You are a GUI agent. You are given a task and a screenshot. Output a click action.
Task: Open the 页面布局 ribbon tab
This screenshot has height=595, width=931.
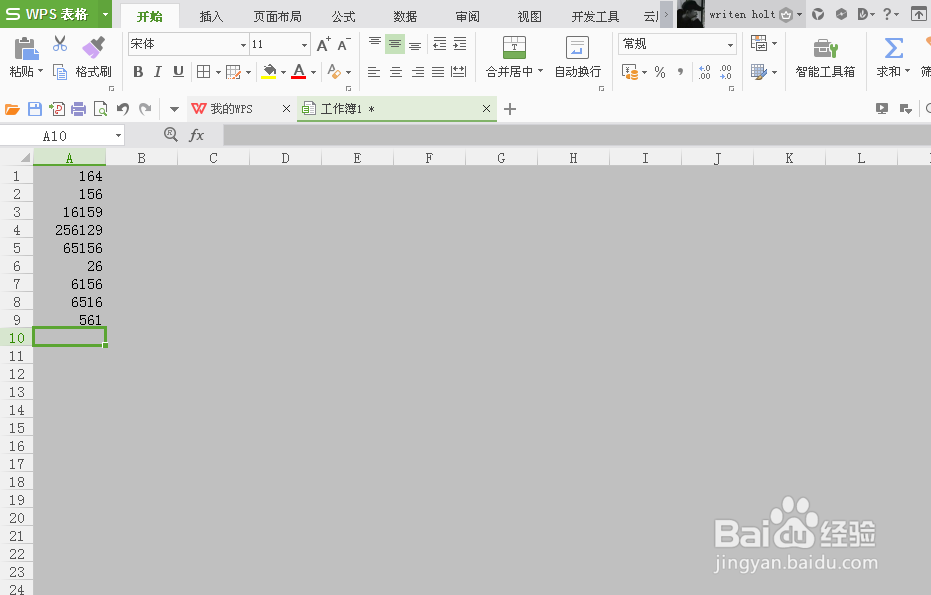[x=277, y=16]
